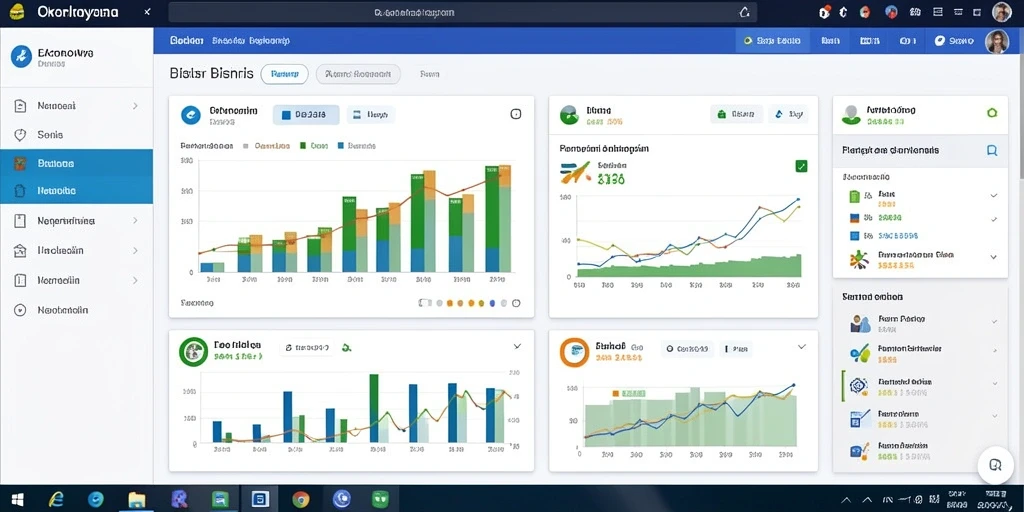Click the blue bookmark icon in the right panel
This screenshot has height=512, width=1024.
(992, 151)
